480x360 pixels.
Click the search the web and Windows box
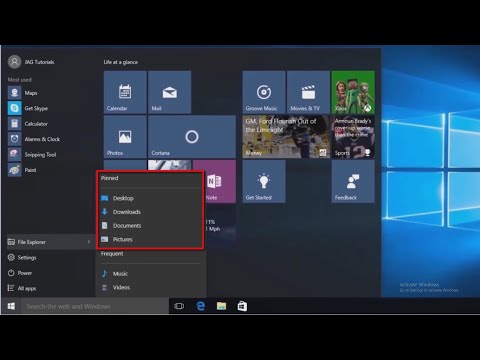point(95,306)
